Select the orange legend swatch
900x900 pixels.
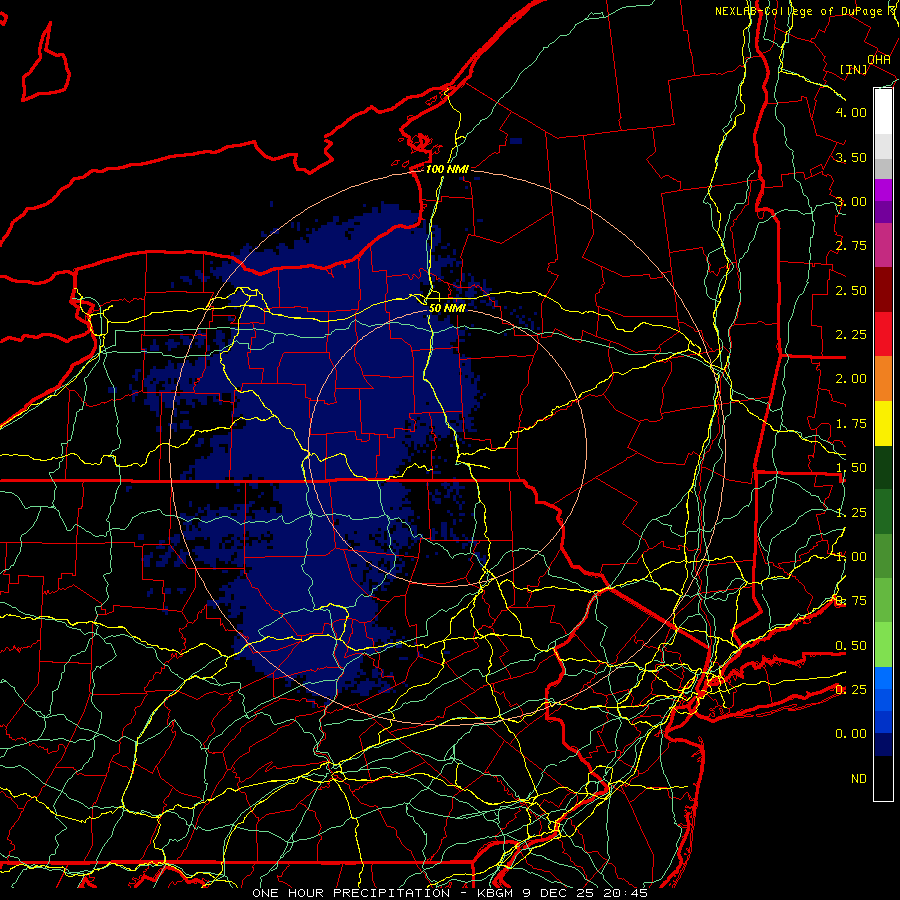tap(883, 379)
